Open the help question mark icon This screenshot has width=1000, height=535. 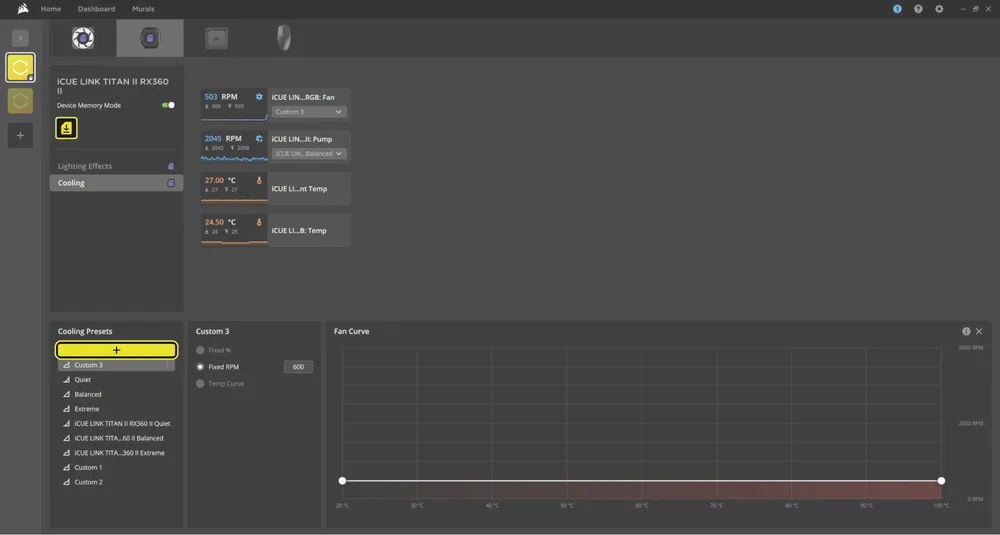[918, 9]
